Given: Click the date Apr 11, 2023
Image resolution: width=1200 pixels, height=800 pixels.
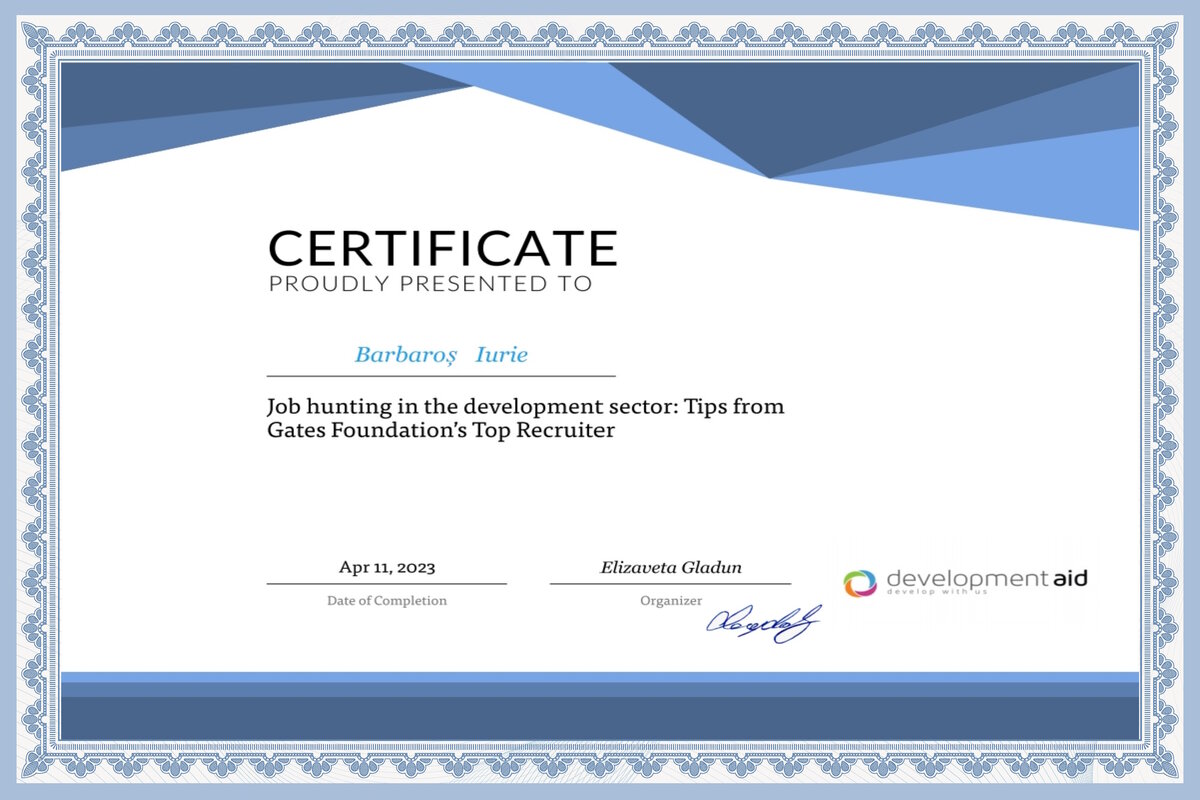Looking at the screenshot, I should [387, 567].
